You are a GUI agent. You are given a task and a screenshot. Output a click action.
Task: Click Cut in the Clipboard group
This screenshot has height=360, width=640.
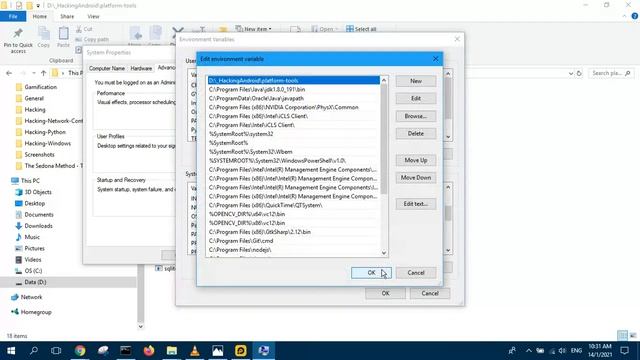point(84,29)
